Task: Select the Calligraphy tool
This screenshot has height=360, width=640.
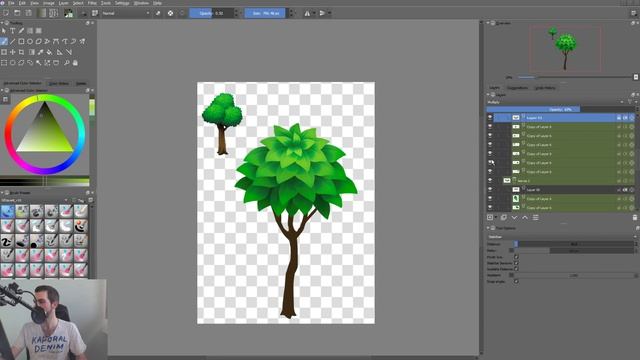Action: pos(21,31)
